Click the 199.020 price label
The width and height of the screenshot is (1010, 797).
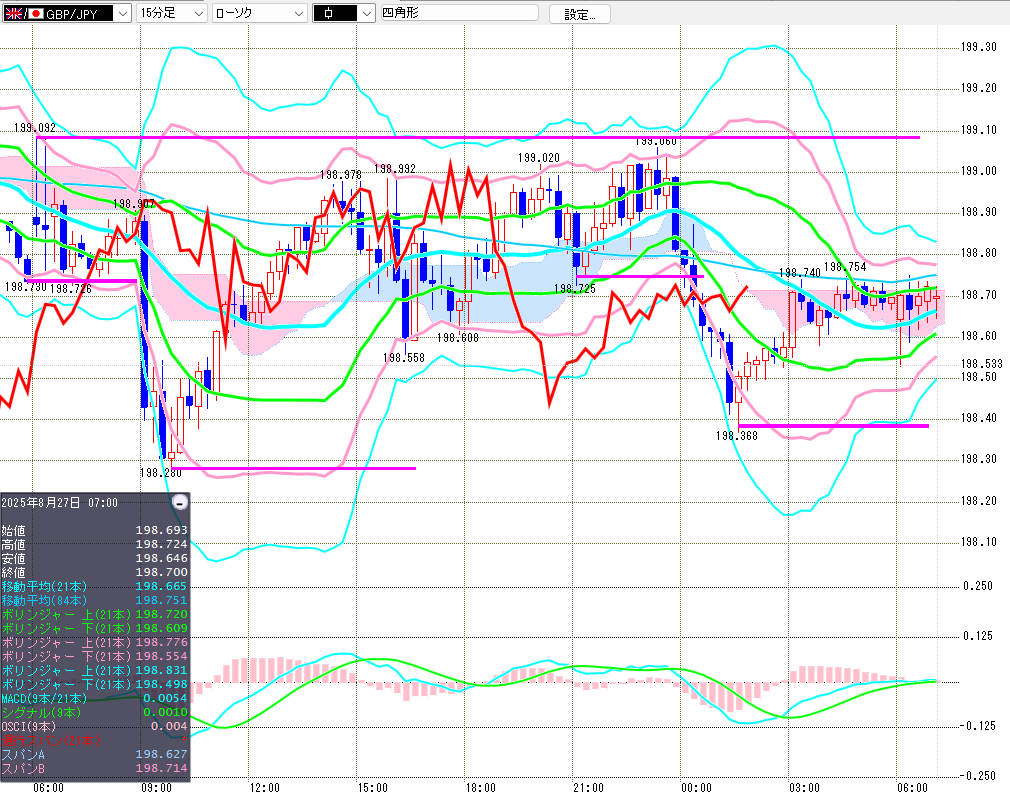coord(538,158)
